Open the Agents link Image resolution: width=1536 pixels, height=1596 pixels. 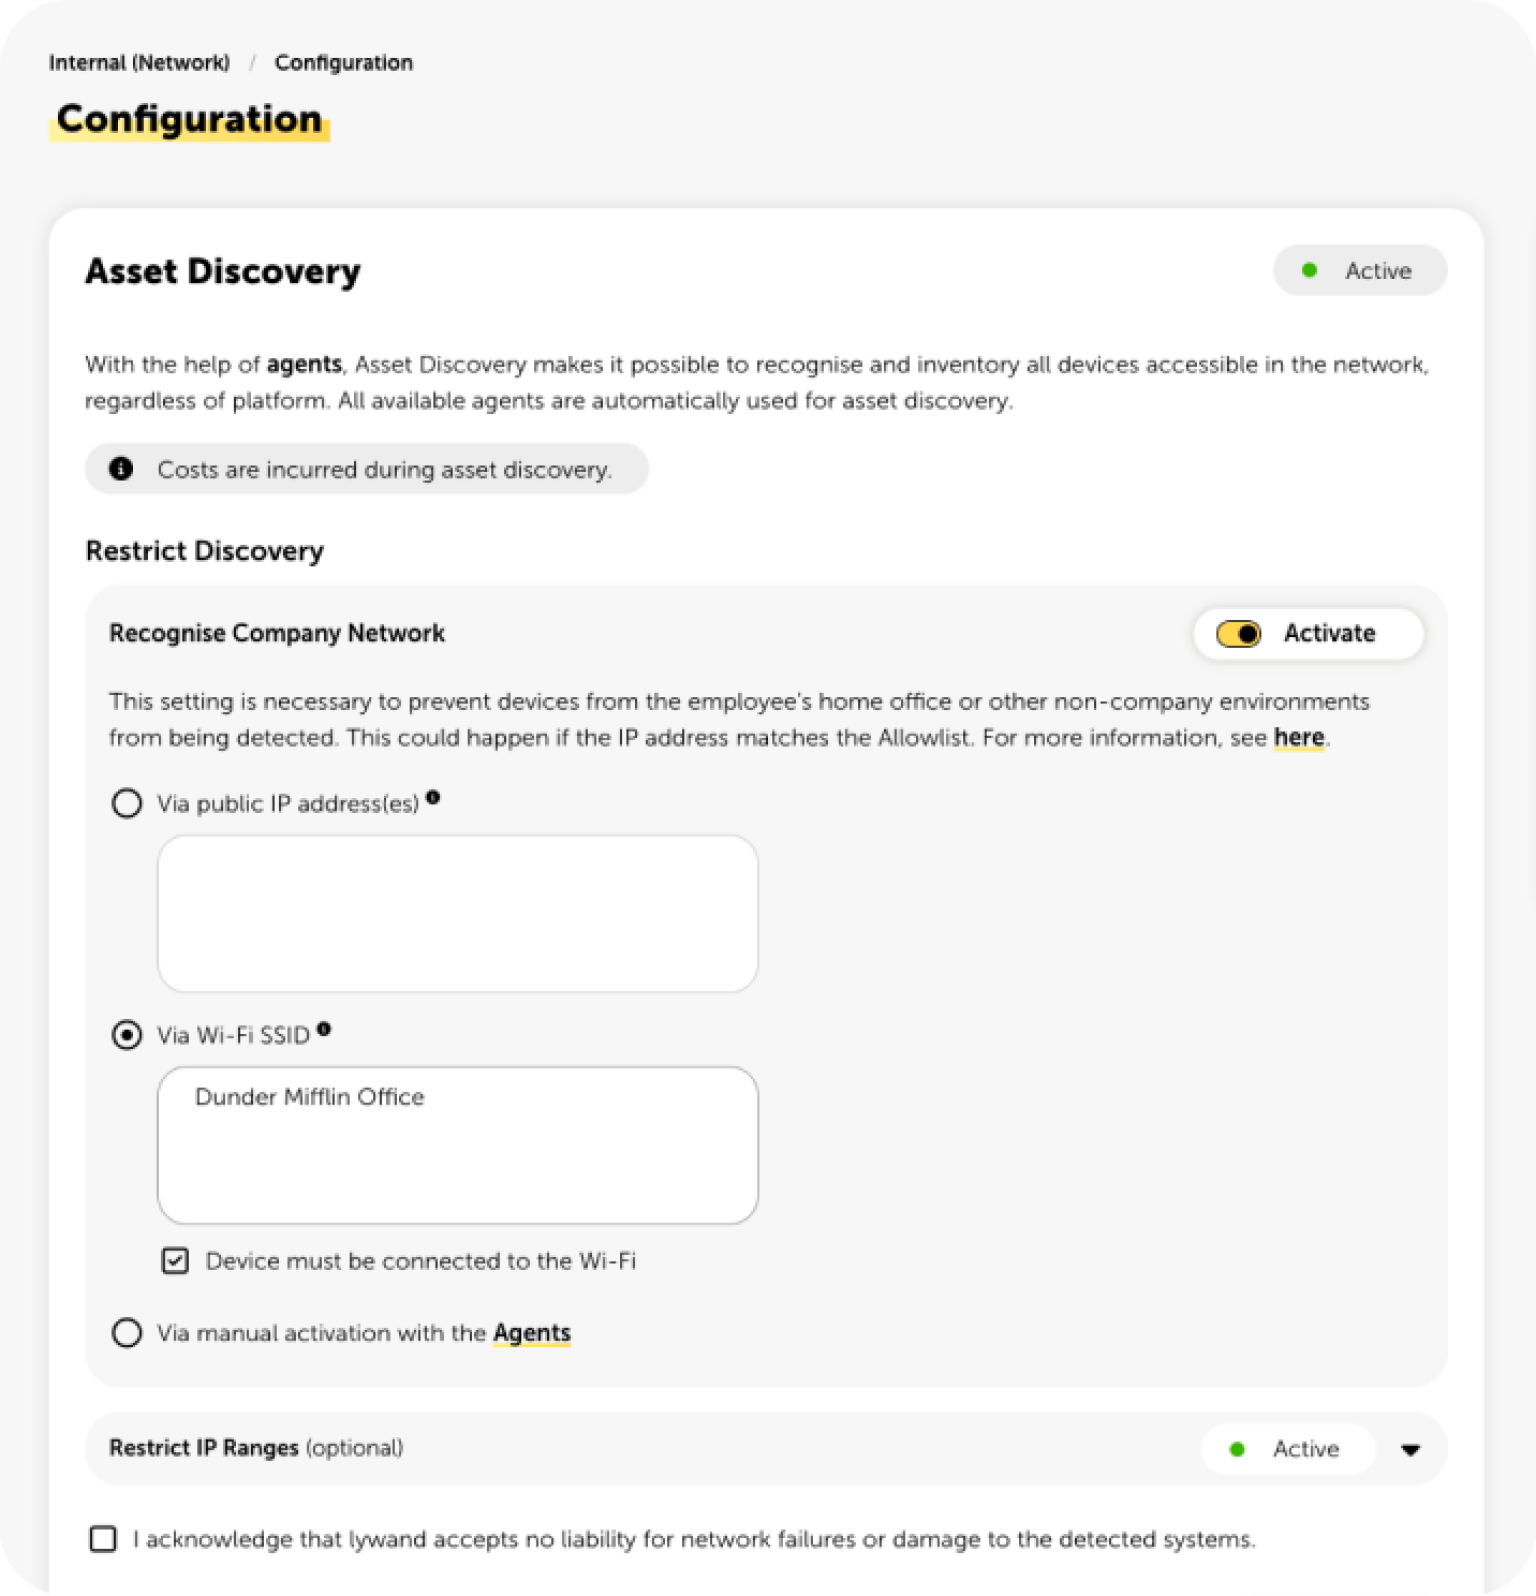click(x=532, y=1332)
